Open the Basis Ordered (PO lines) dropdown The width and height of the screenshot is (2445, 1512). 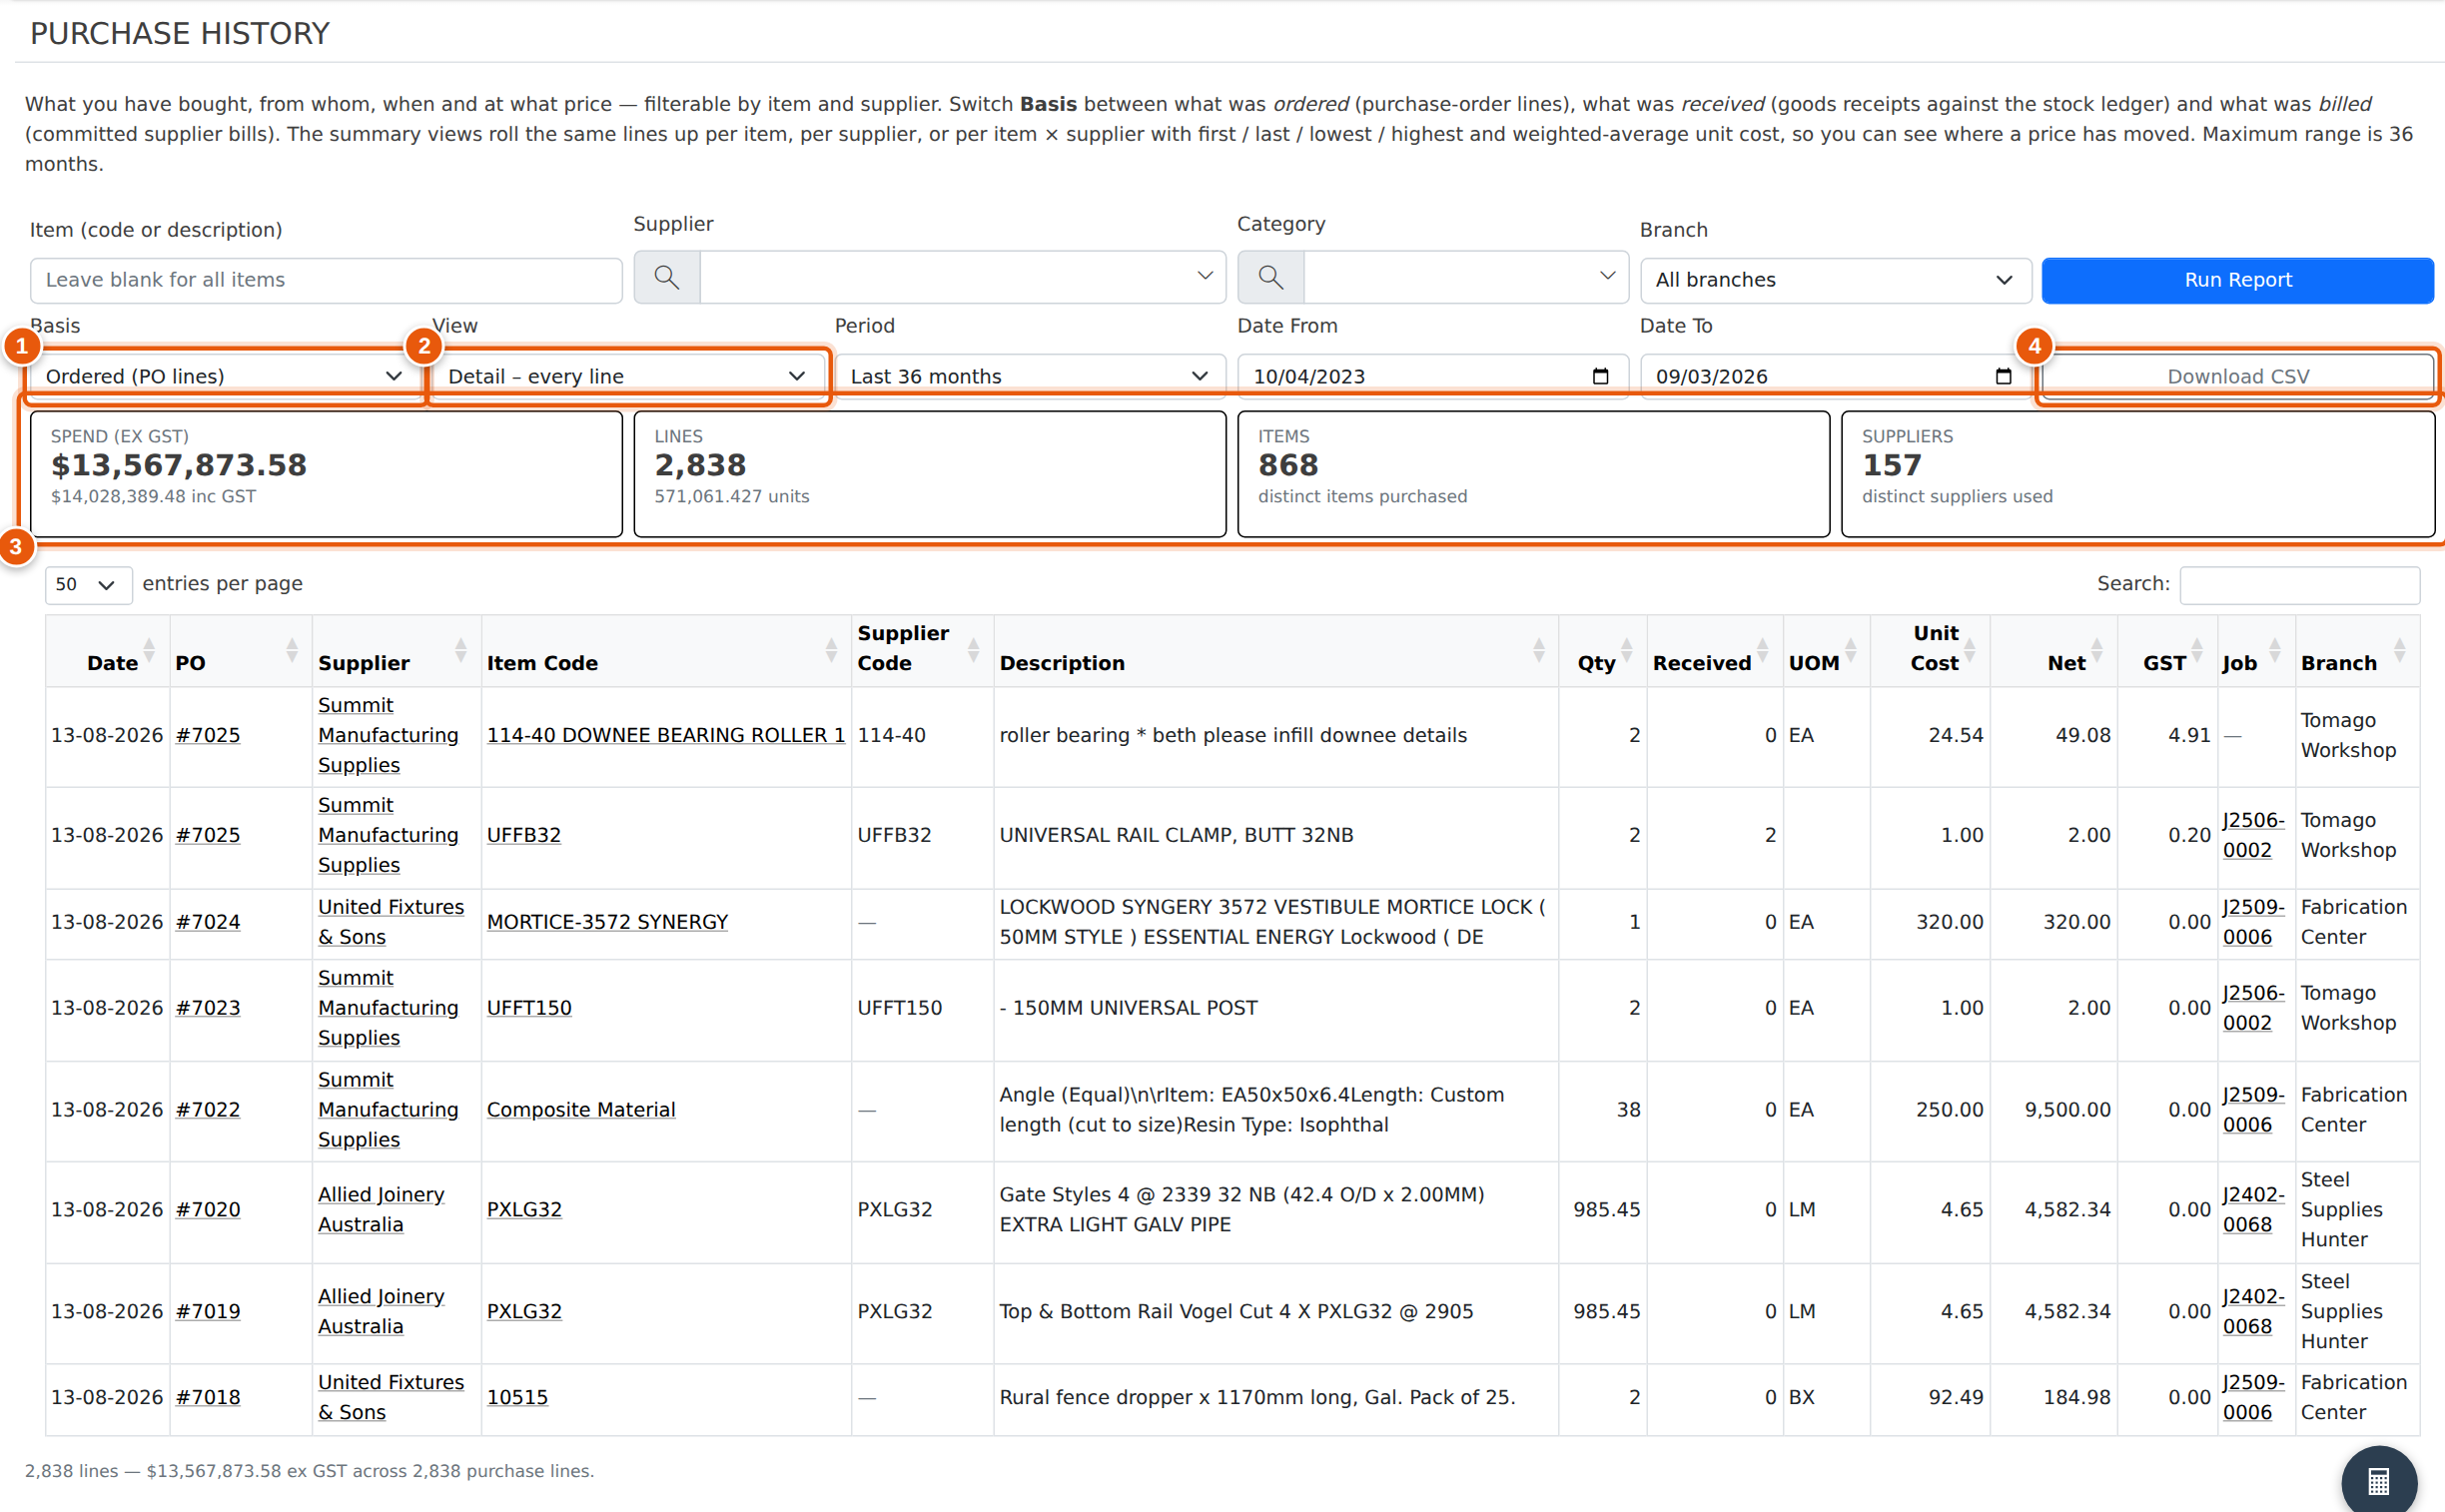(x=225, y=376)
